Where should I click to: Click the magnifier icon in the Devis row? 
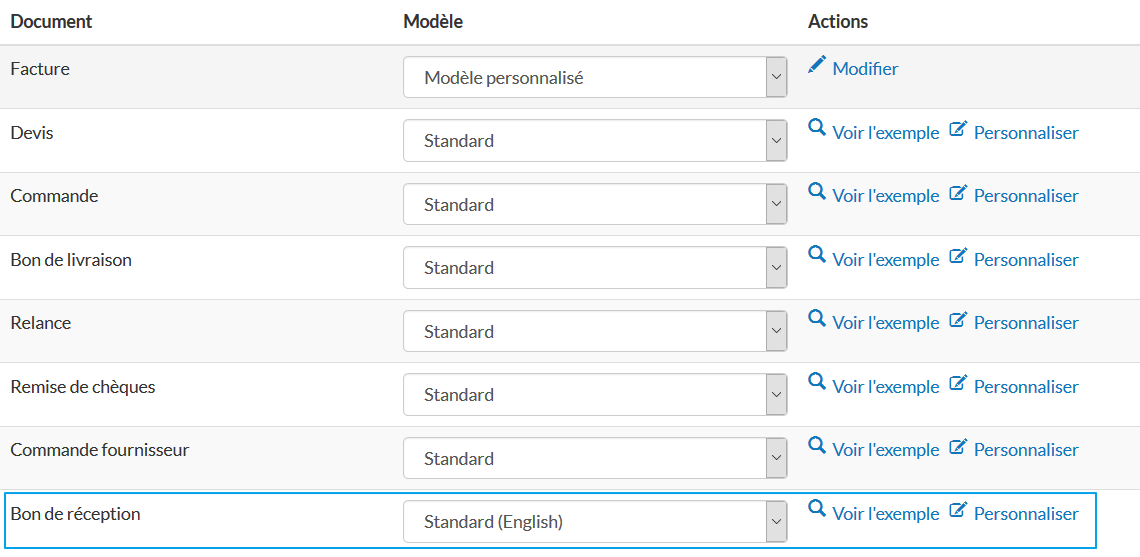[x=817, y=129]
